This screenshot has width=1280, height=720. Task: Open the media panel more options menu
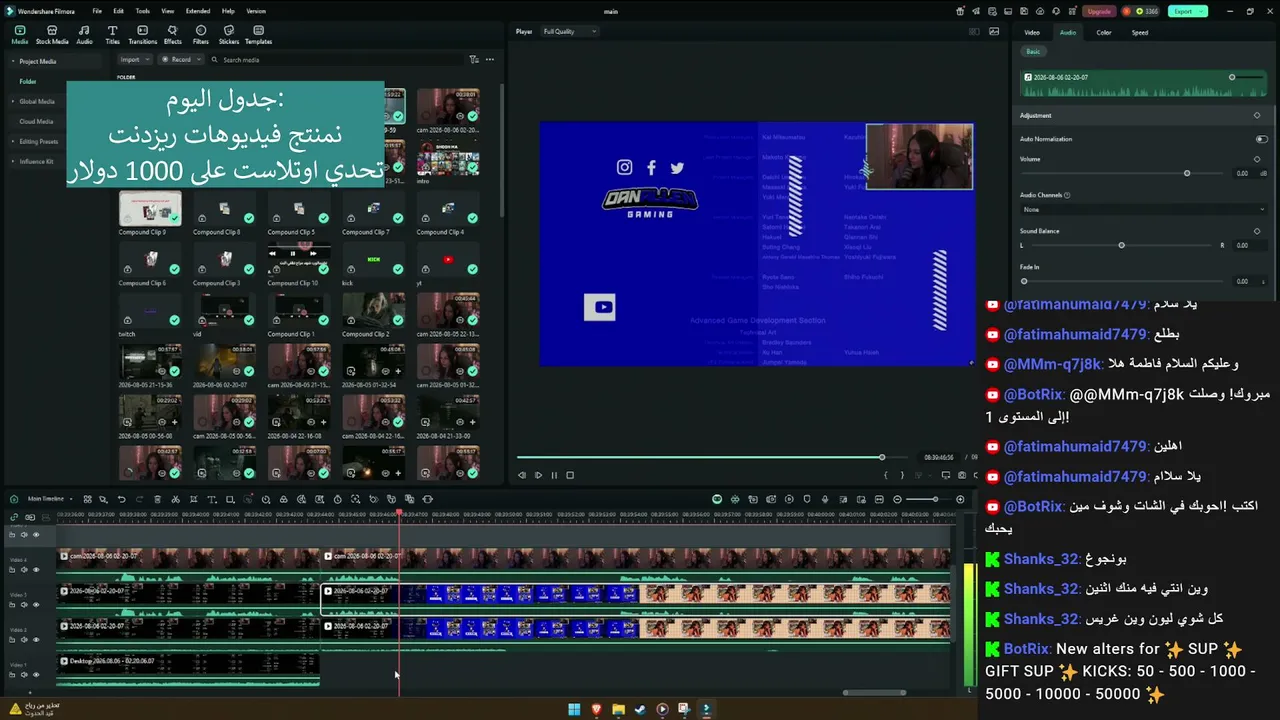click(490, 60)
